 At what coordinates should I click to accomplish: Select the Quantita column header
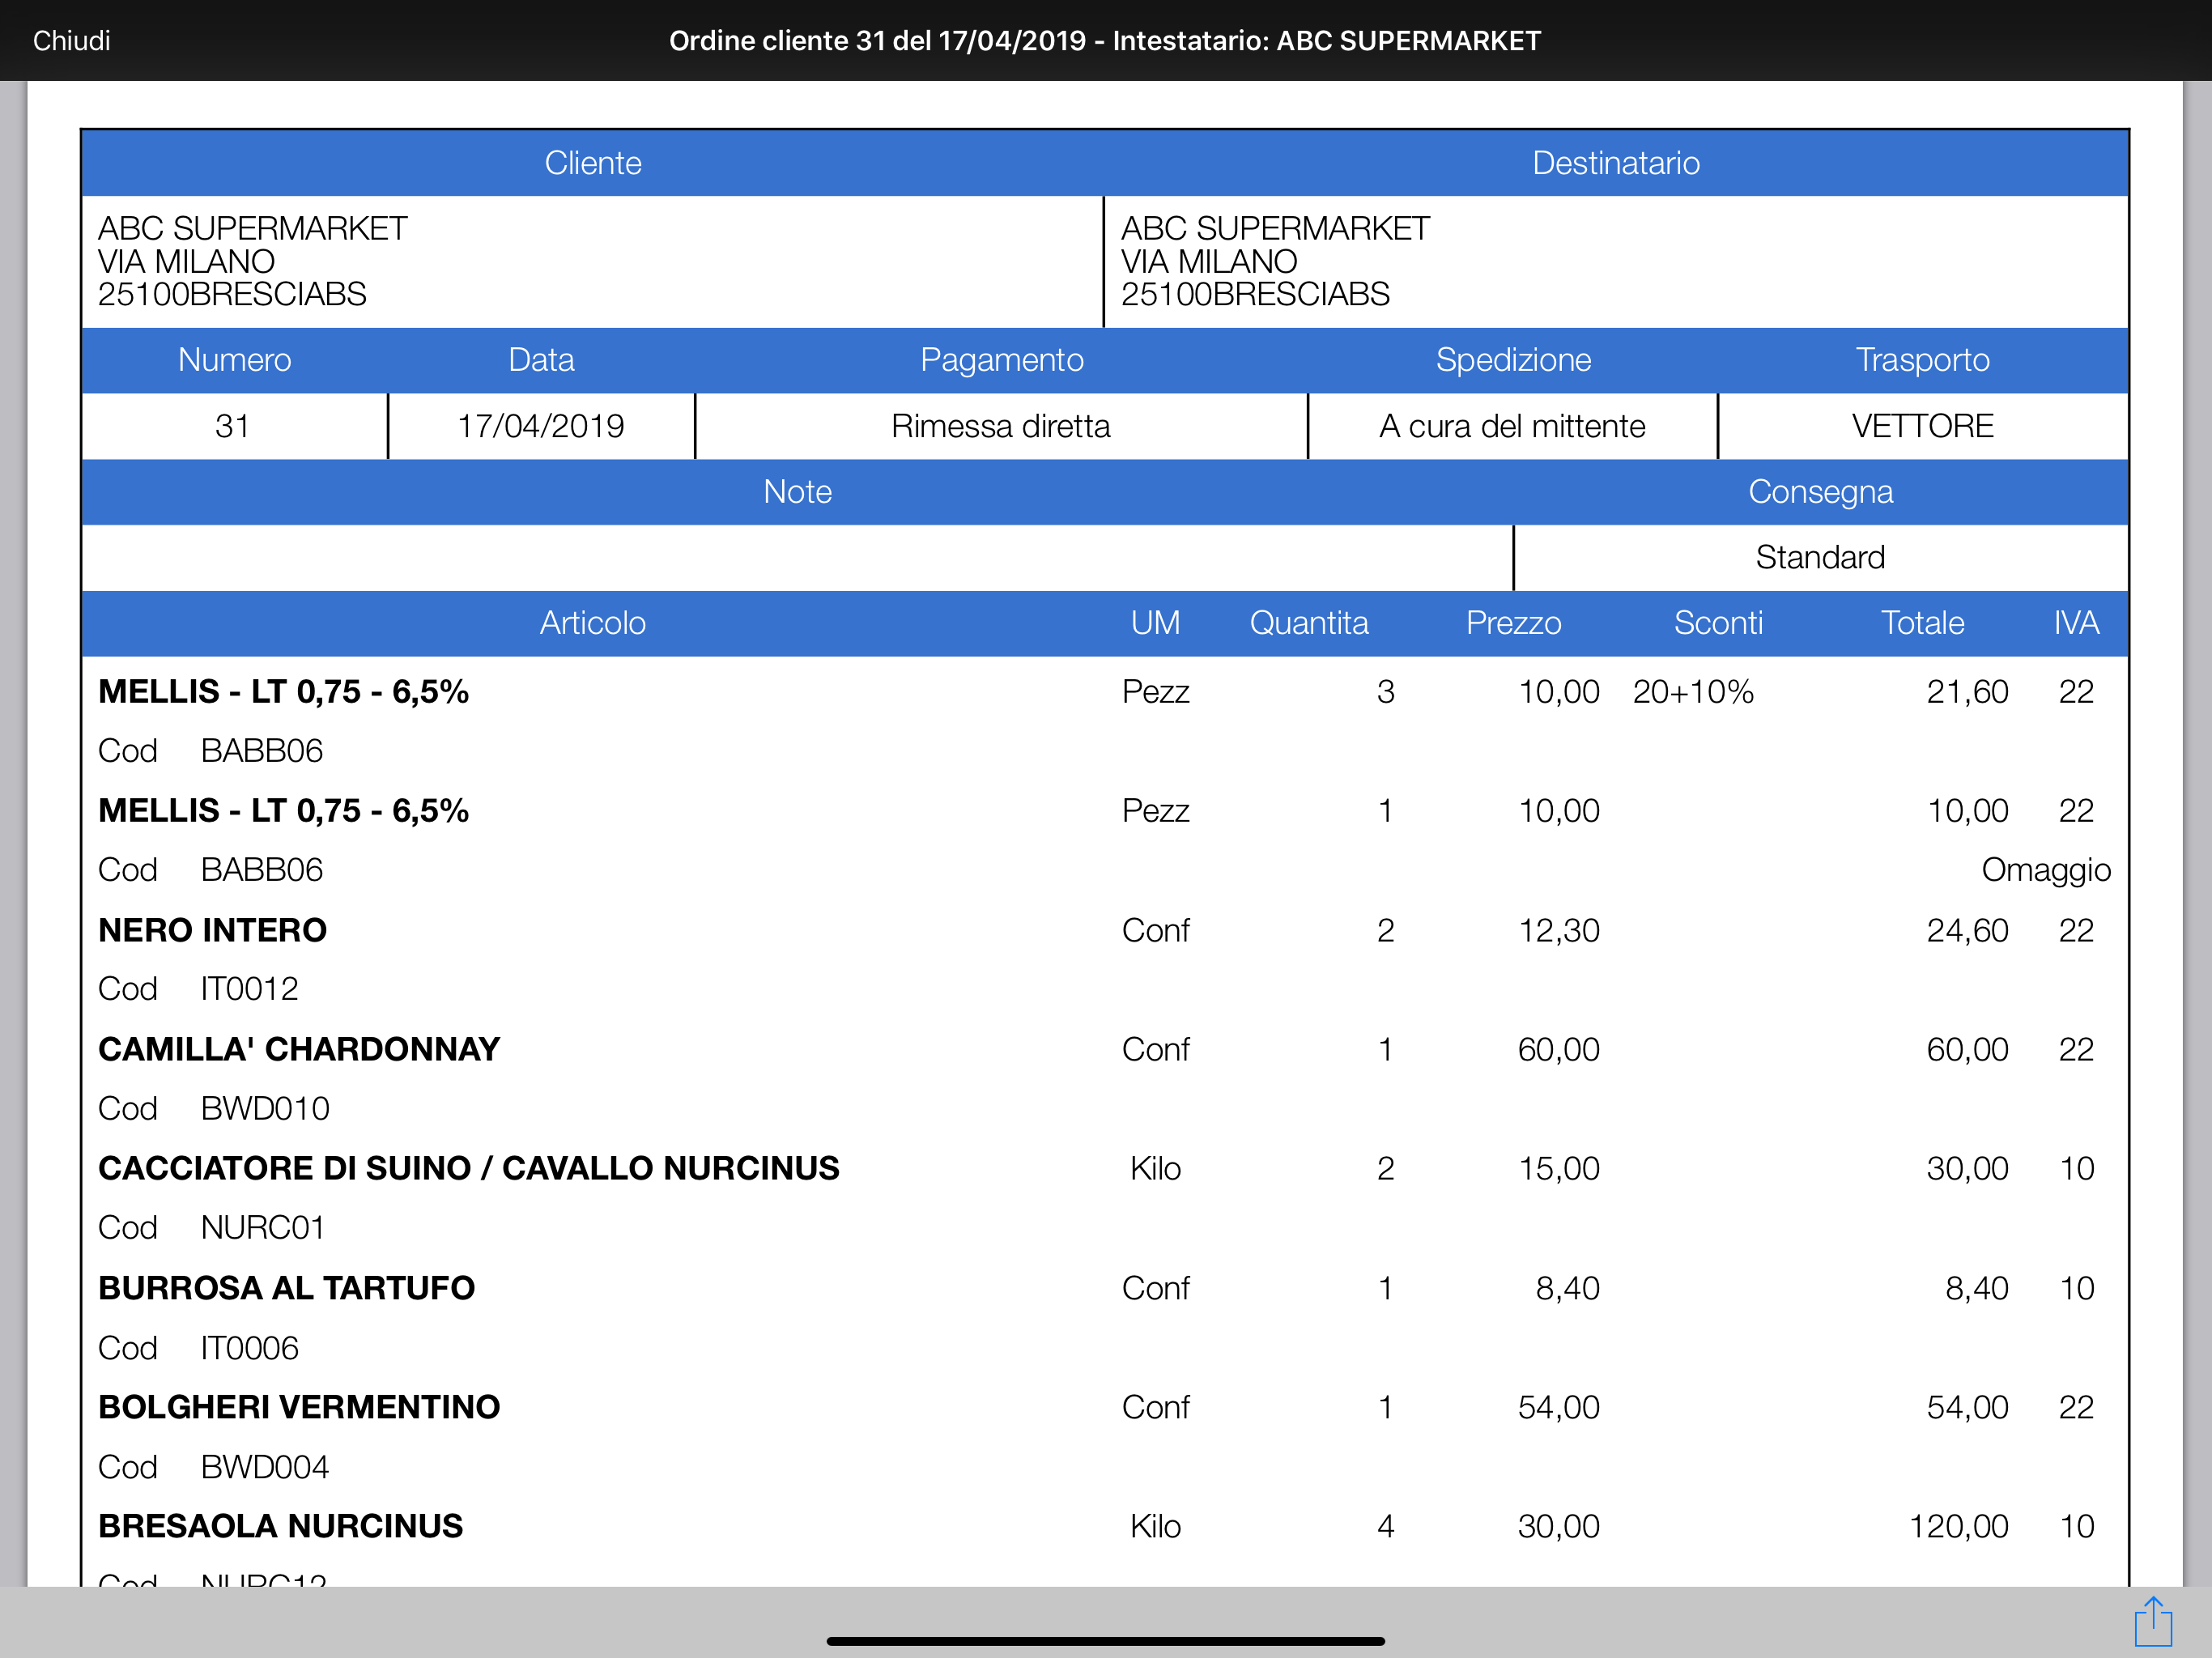click(x=1309, y=623)
